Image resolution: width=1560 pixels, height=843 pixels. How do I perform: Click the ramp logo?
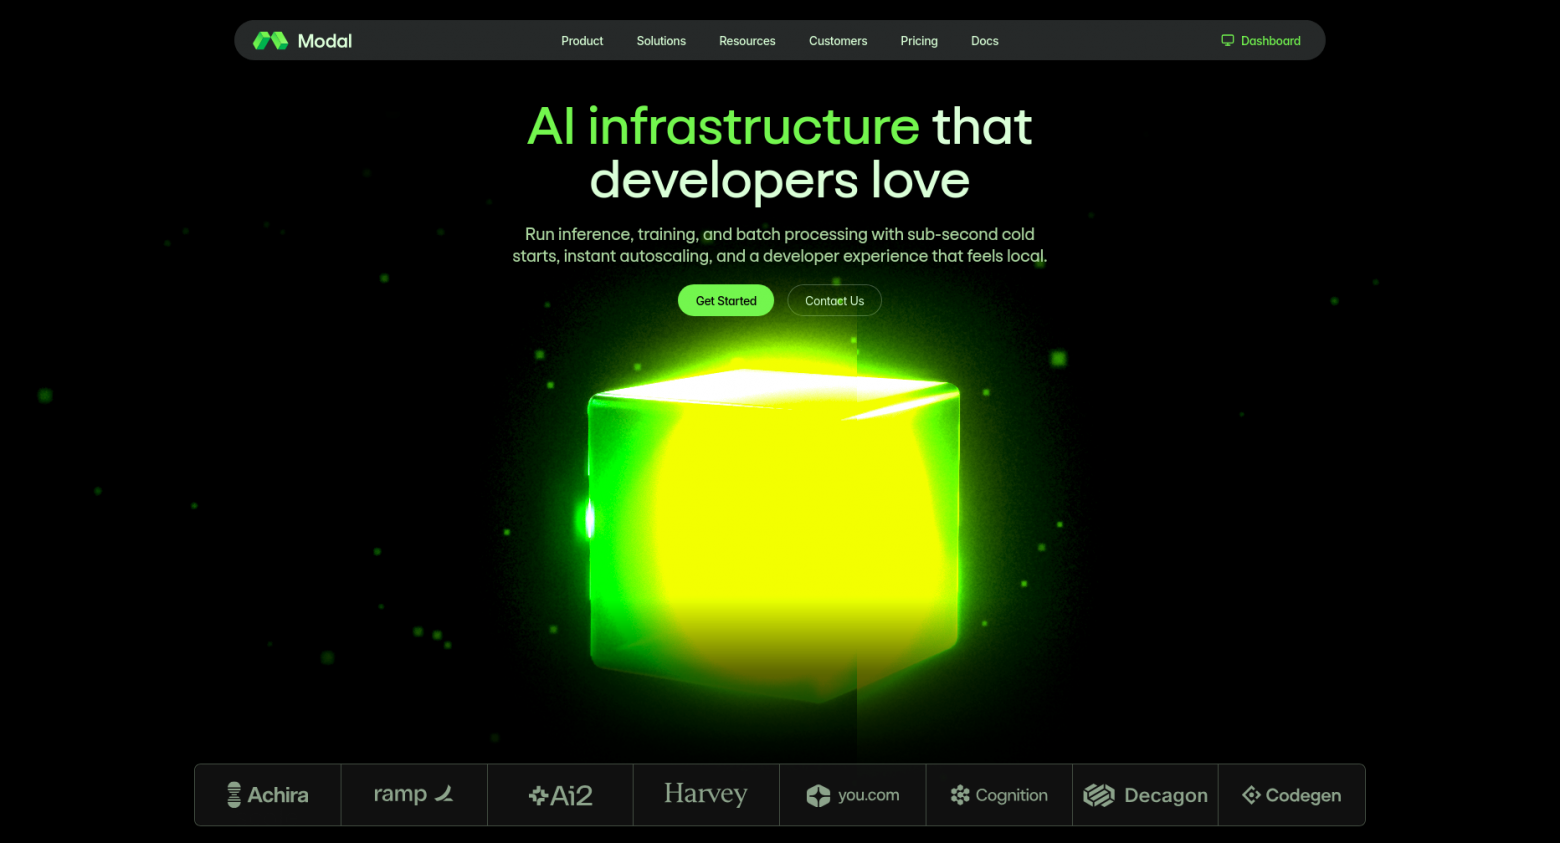pyautogui.click(x=414, y=794)
